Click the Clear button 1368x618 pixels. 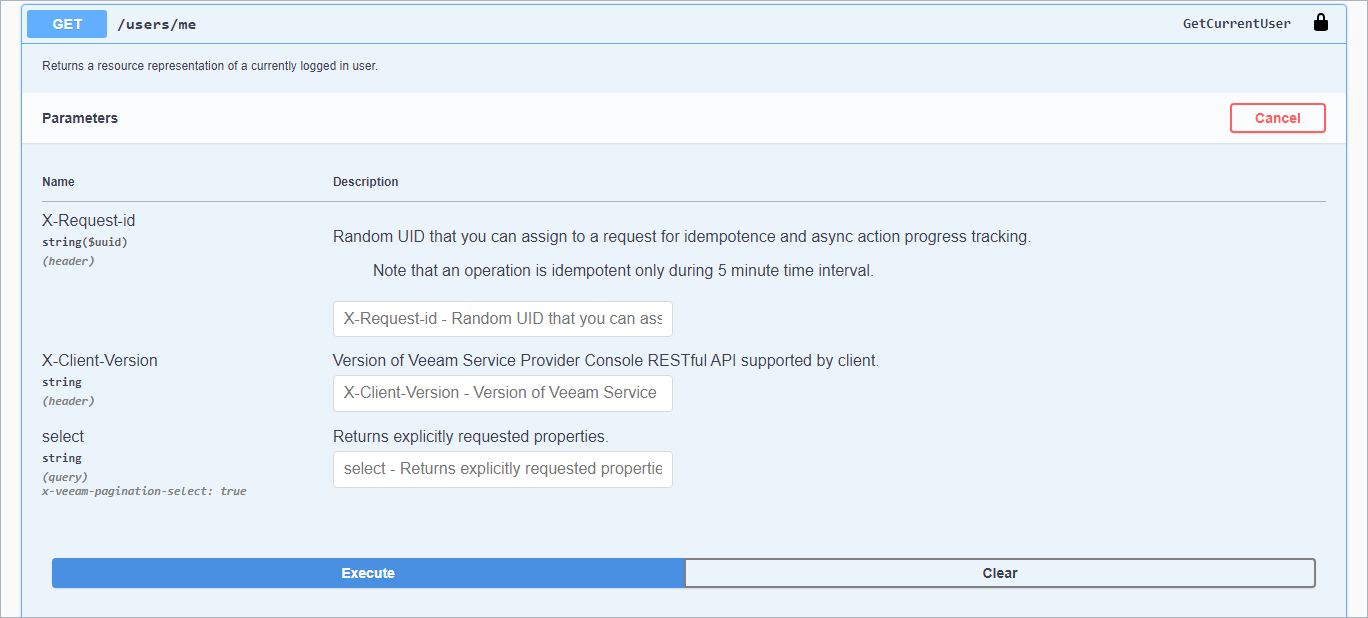point(999,573)
